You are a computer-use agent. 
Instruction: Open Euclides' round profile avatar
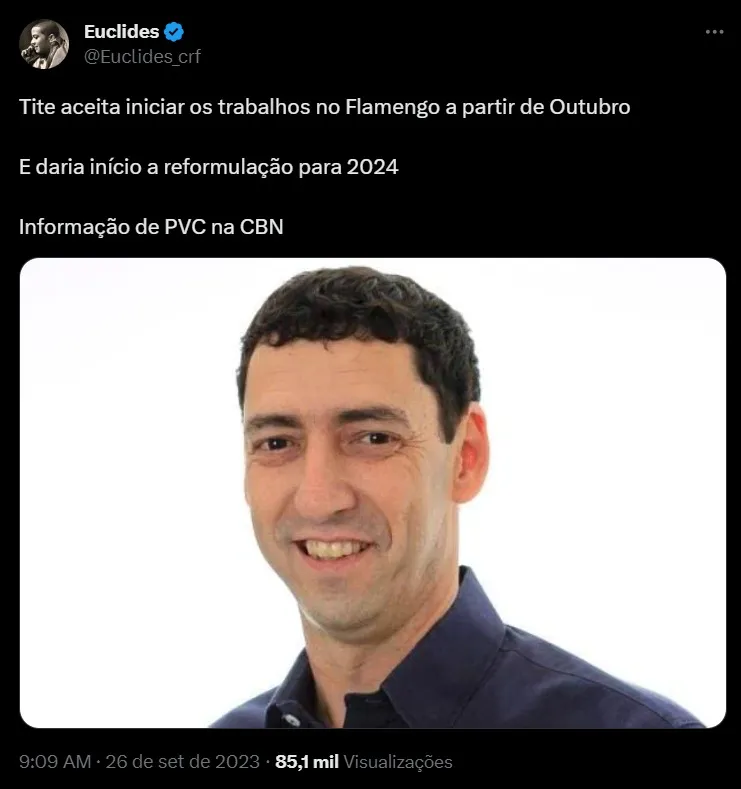[44, 44]
